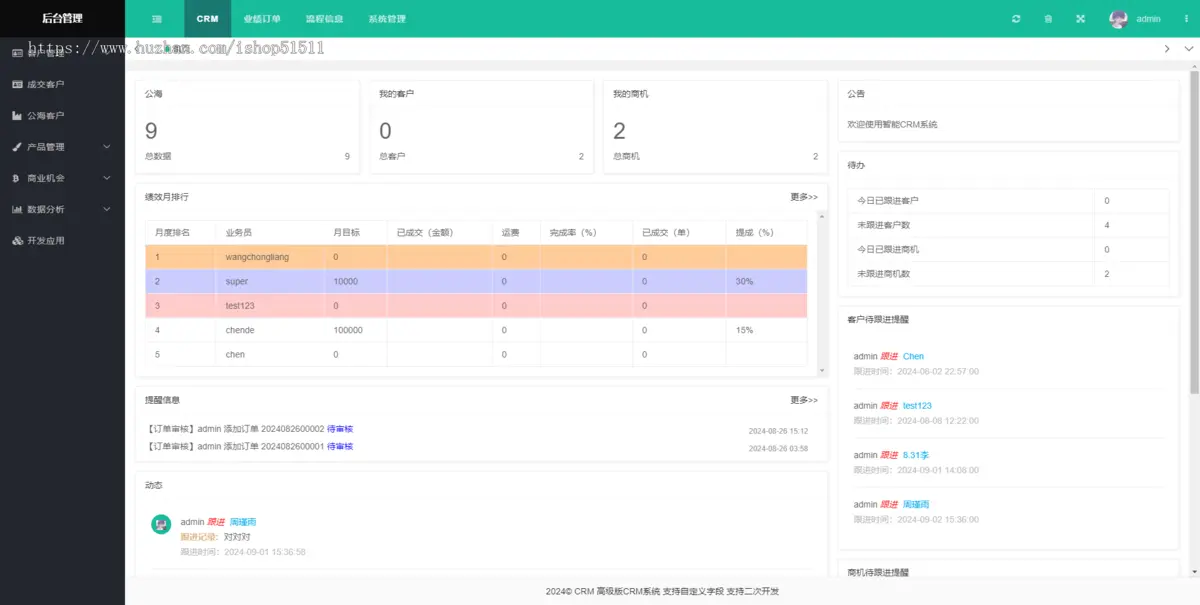Click the 今日已跟进商机 to-do row

coord(1008,249)
